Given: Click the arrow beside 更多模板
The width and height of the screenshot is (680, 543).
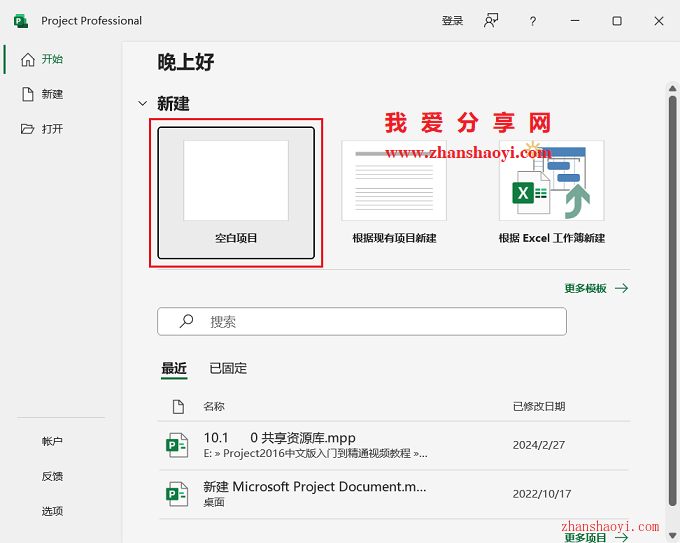Looking at the screenshot, I should click(x=621, y=288).
